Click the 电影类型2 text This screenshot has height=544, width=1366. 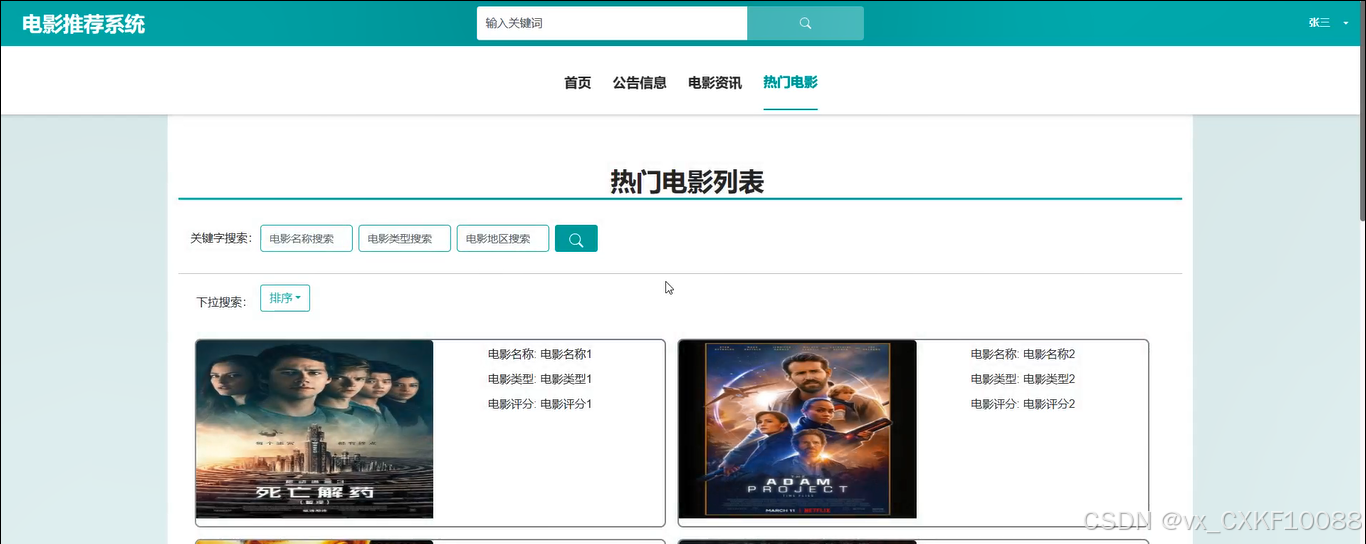click(1049, 379)
